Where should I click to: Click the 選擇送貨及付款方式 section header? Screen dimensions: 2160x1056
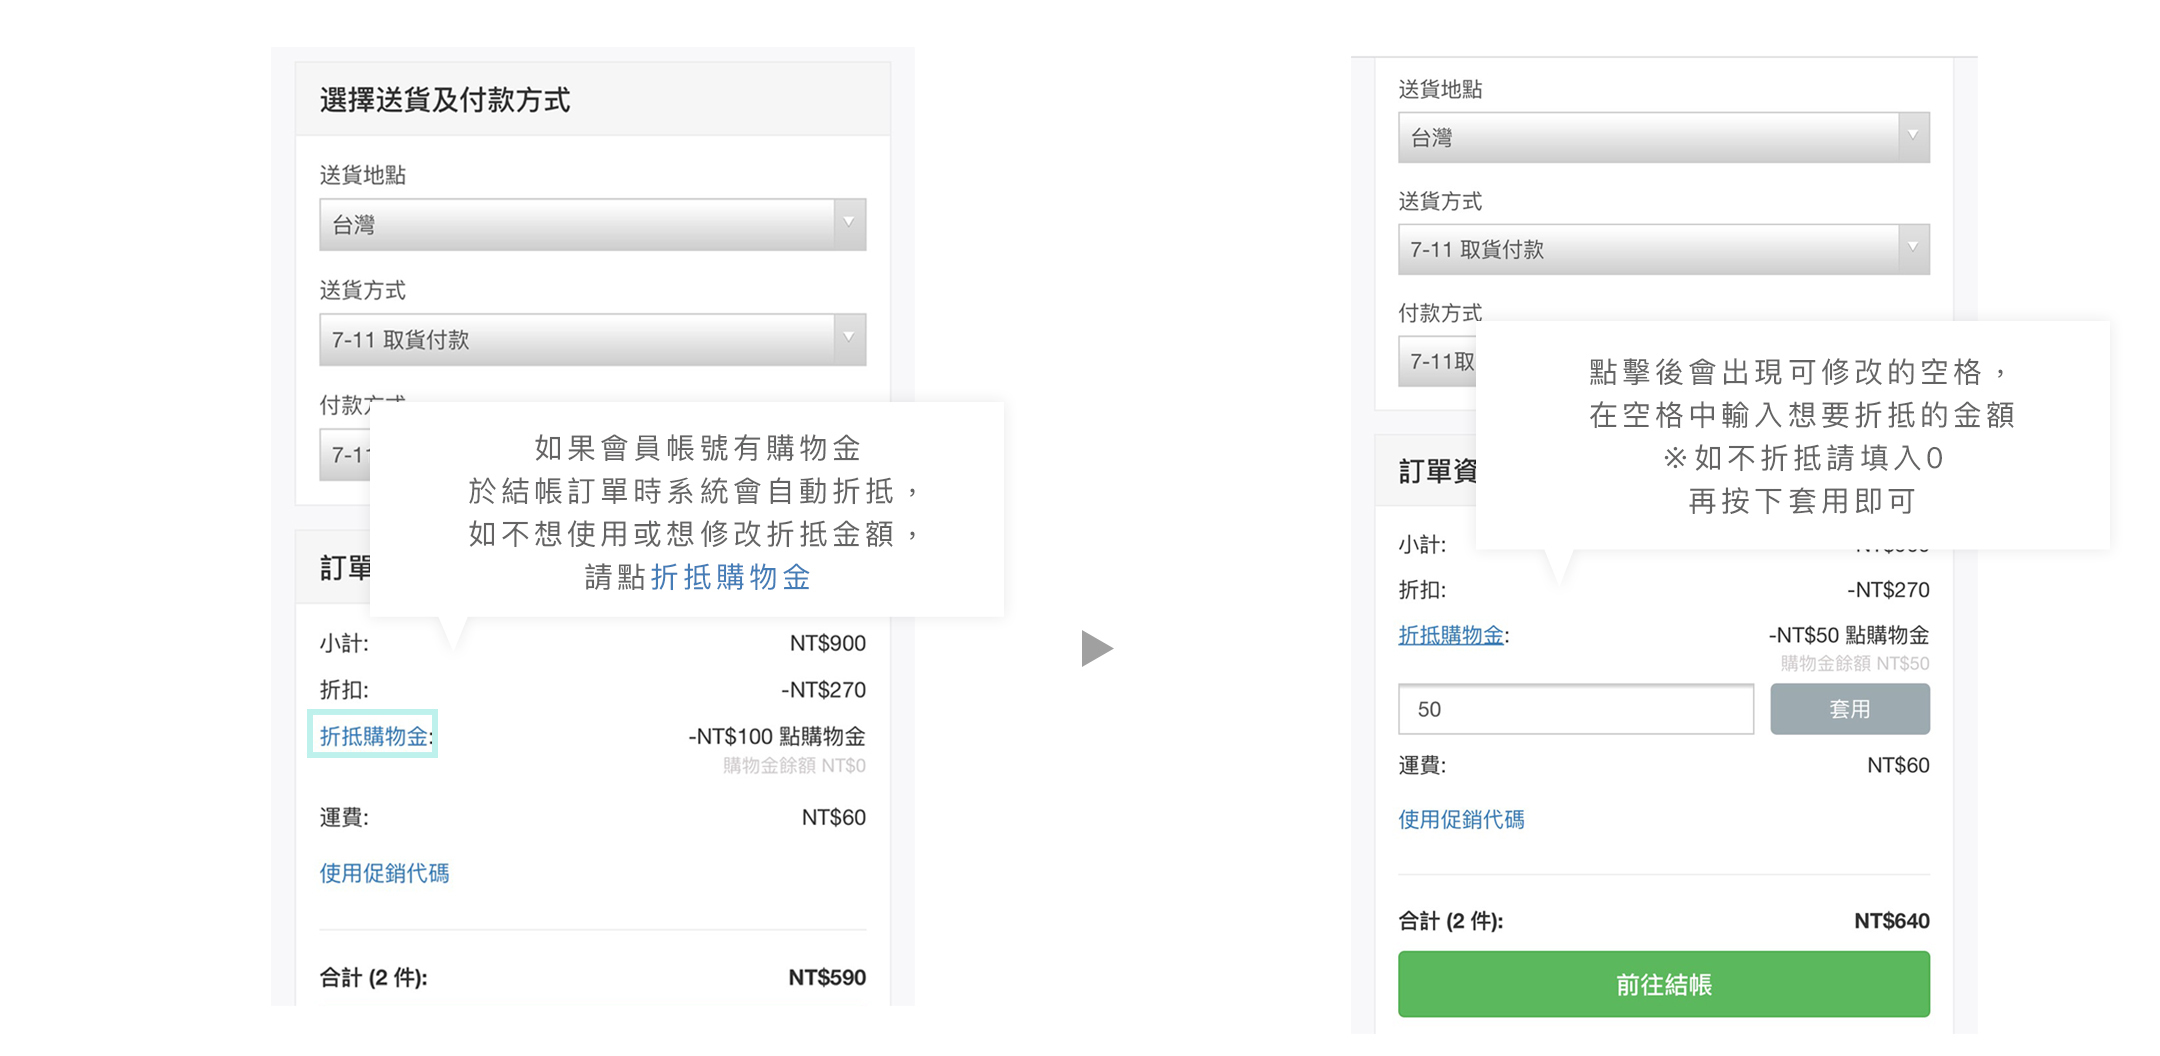443,100
